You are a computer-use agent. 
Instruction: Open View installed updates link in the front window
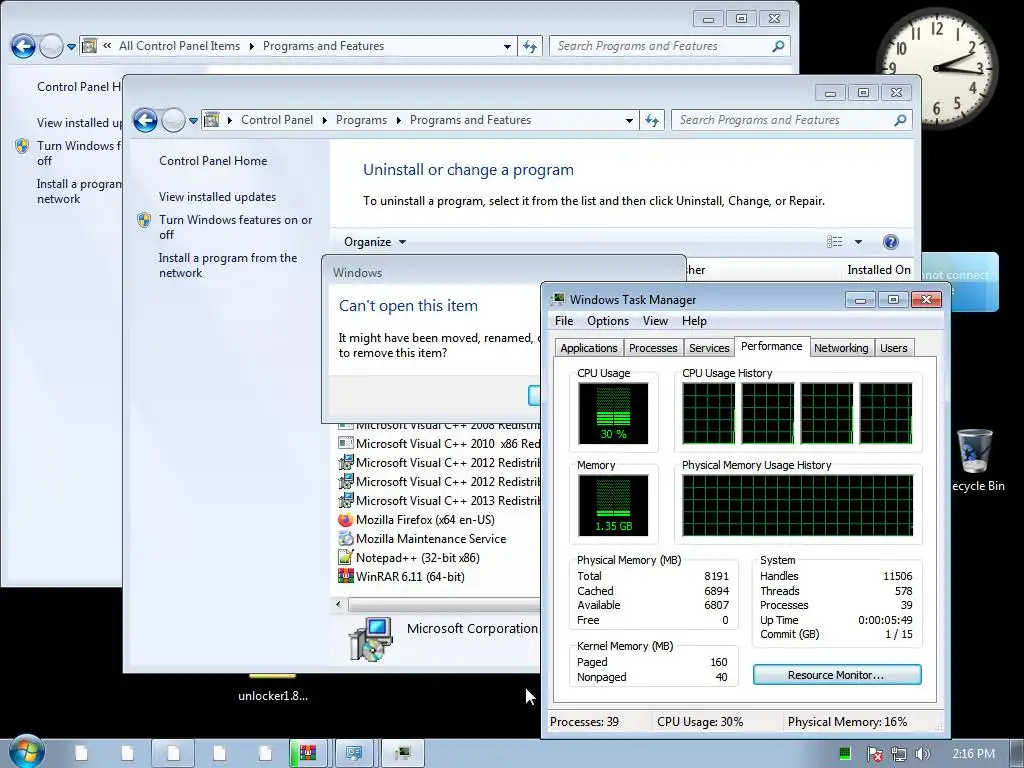point(217,197)
